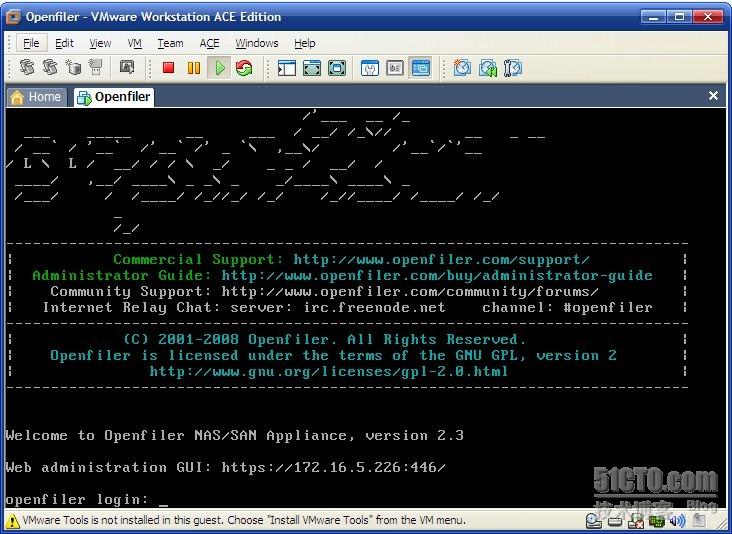This screenshot has height=534, width=732.
Task: Click the '(C) 2001-2008 Openfiler' copyright line
Action: point(325,339)
